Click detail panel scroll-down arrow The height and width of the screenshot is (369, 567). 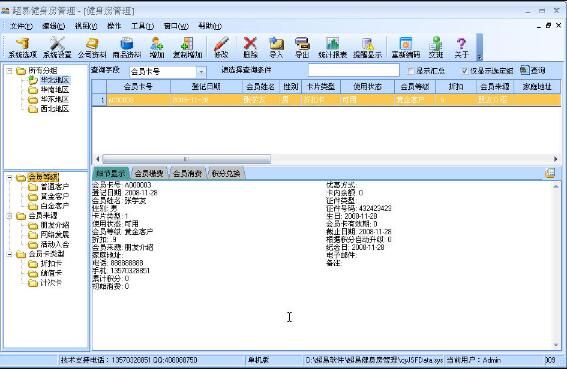point(556,345)
